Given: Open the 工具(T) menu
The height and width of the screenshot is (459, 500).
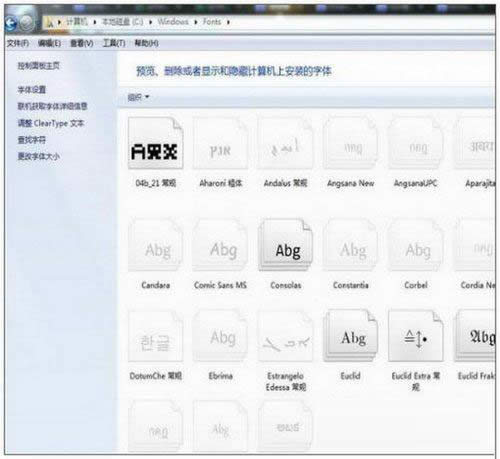Looking at the screenshot, I should click(114, 43).
